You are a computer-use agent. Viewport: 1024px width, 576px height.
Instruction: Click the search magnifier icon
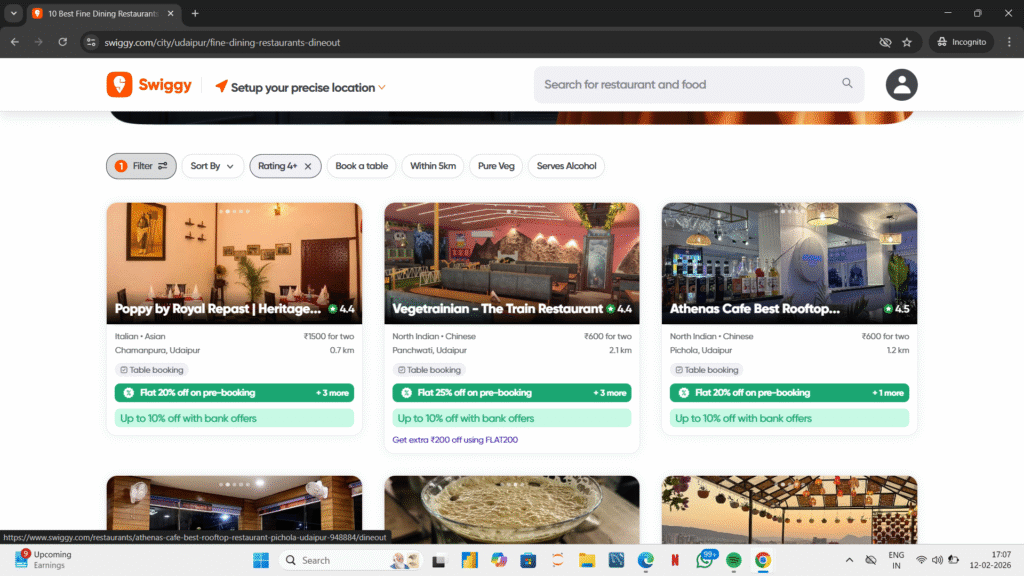coord(847,84)
